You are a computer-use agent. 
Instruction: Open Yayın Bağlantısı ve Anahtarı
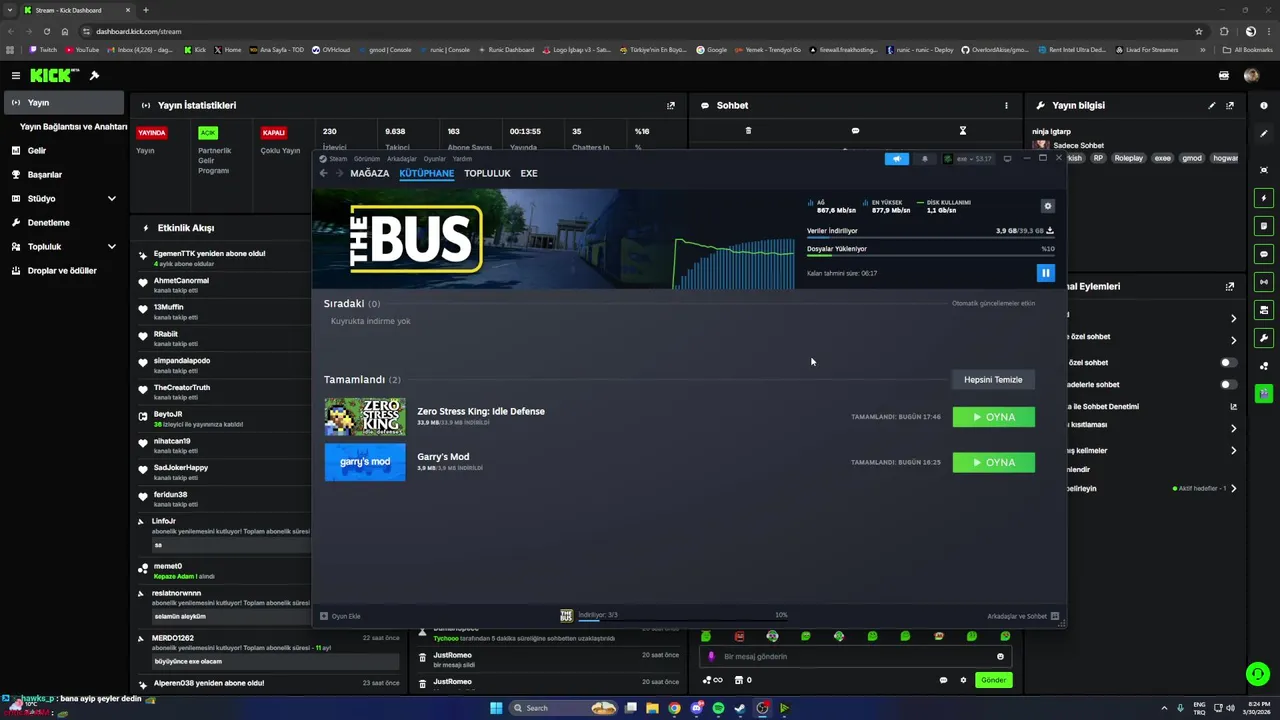click(x=73, y=126)
